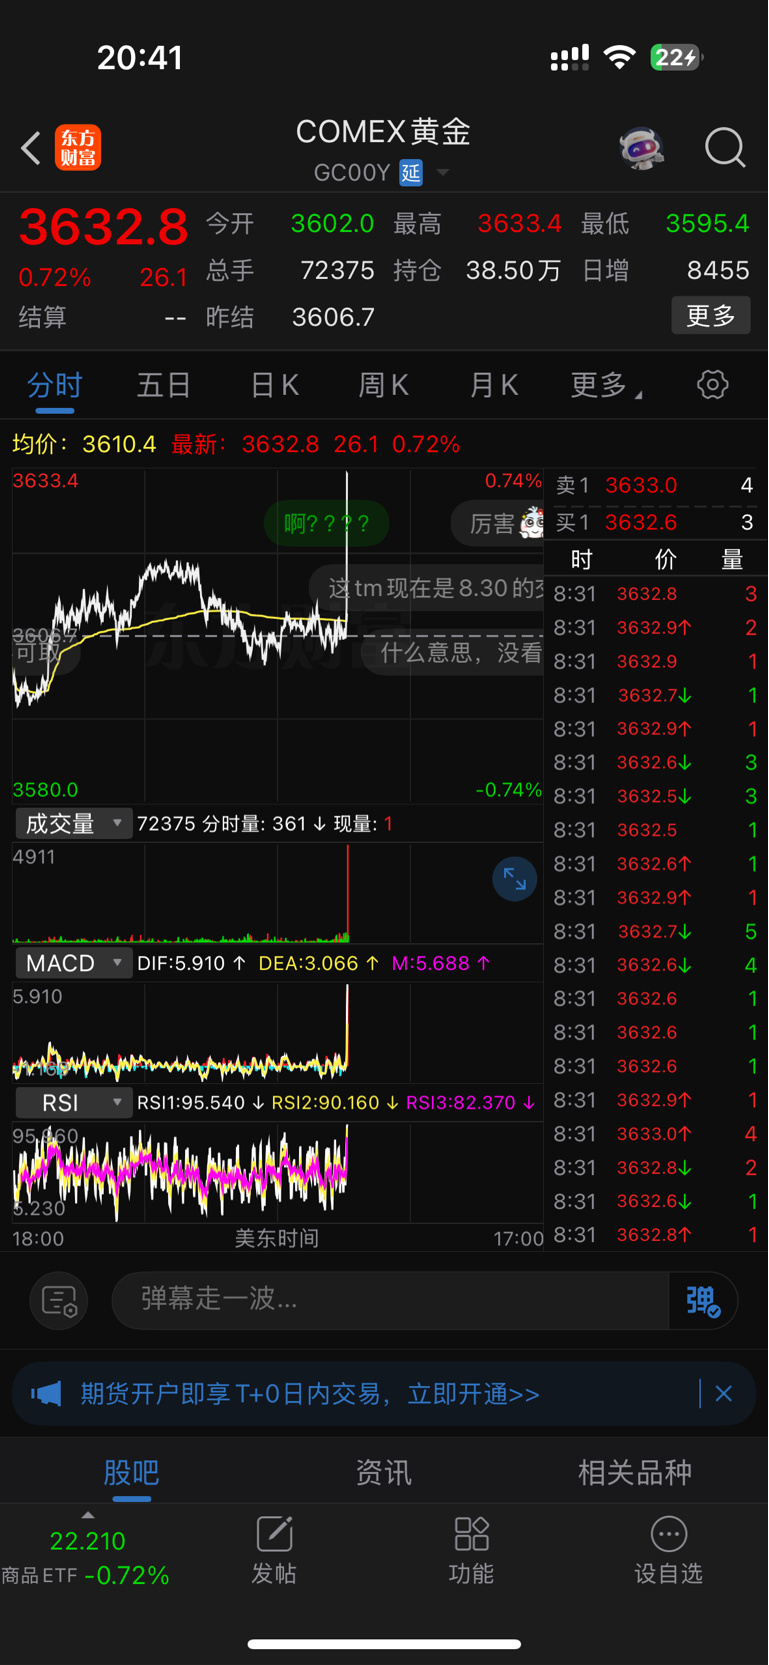Screen dimensions: 769x1665
Task: Tap the 最高 3633.4 value
Action: click(x=519, y=223)
